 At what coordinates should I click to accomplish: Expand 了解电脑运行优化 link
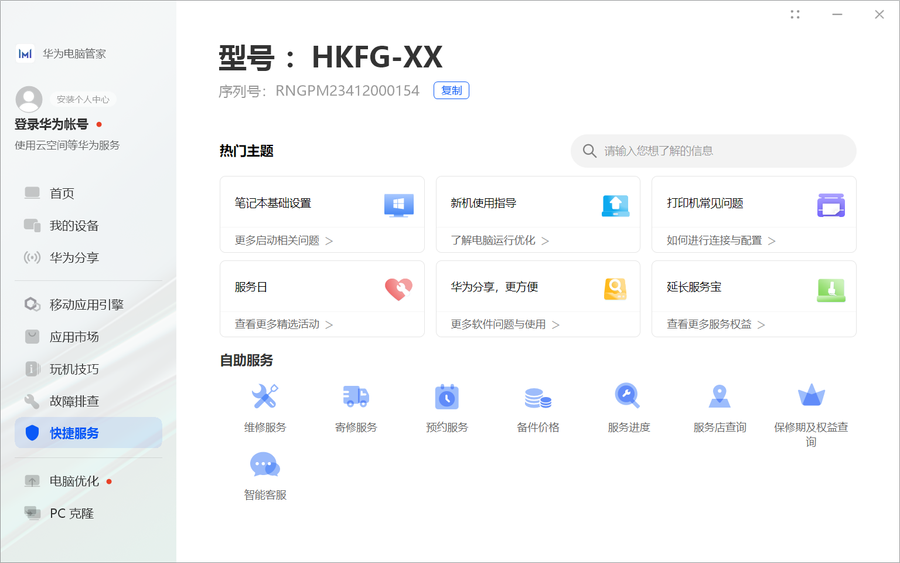click(500, 241)
